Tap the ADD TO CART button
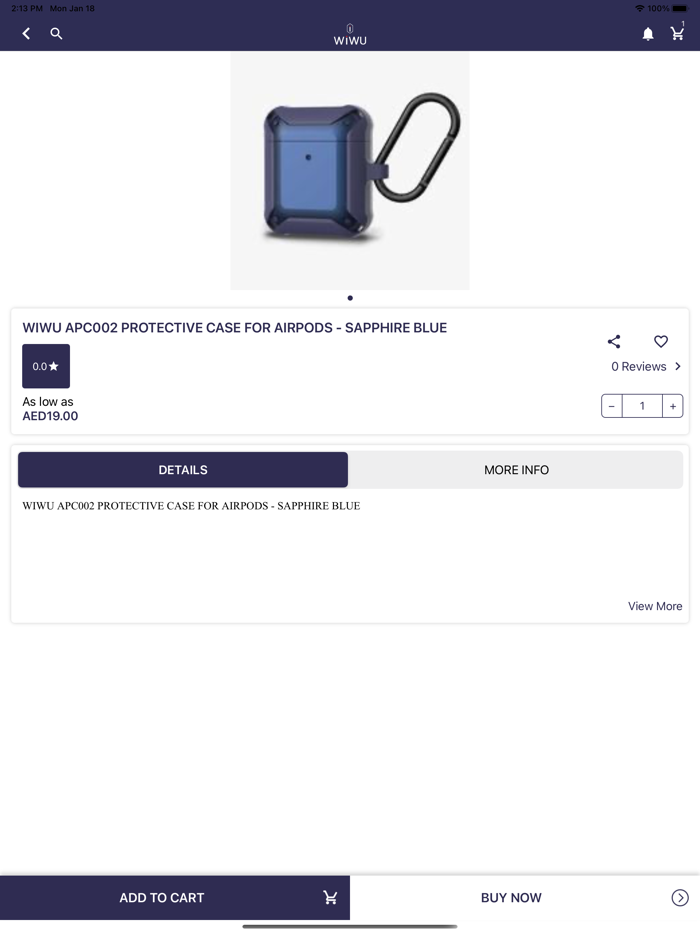This screenshot has height=934, width=700. (x=175, y=898)
